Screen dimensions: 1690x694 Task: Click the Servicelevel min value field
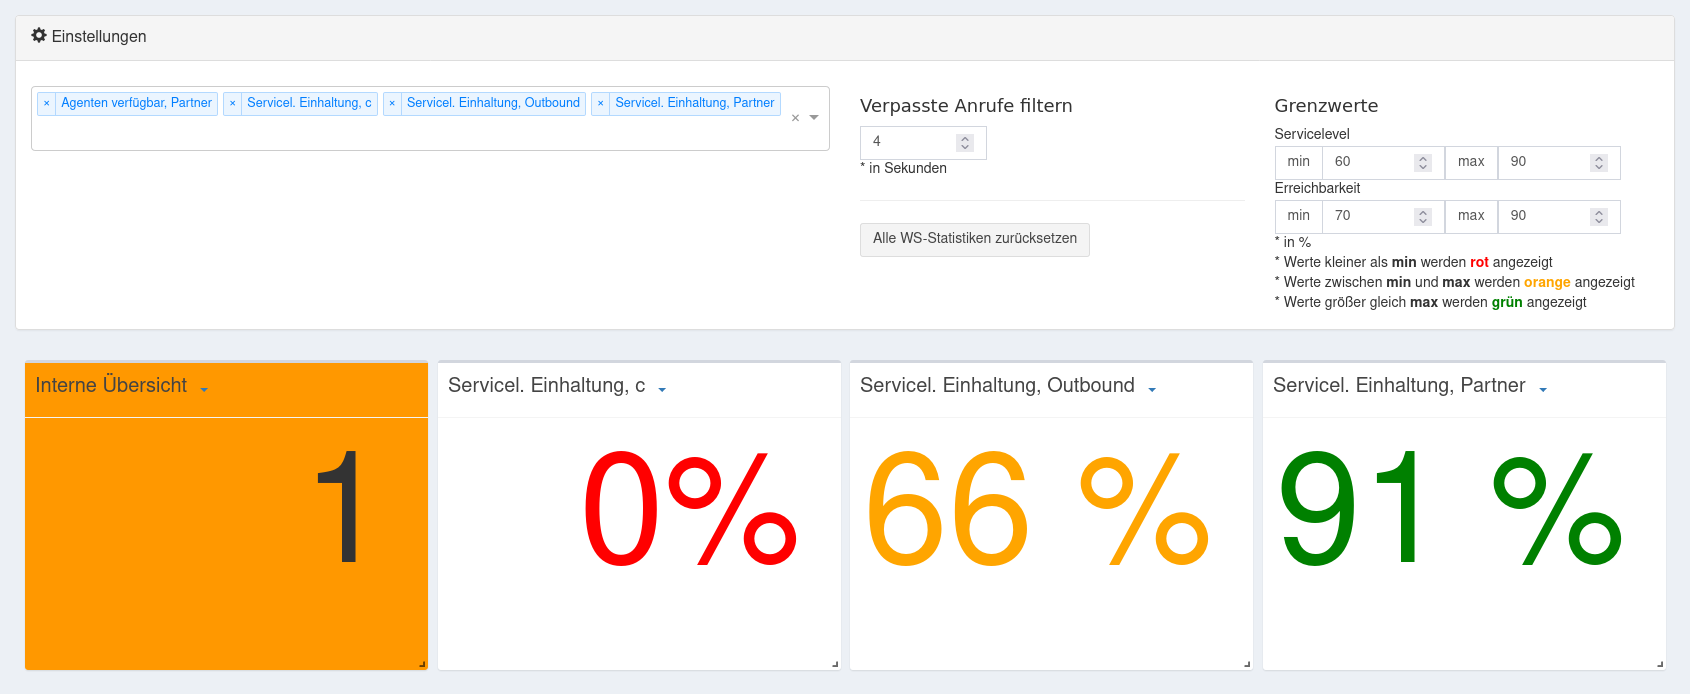(x=1368, y=162)
